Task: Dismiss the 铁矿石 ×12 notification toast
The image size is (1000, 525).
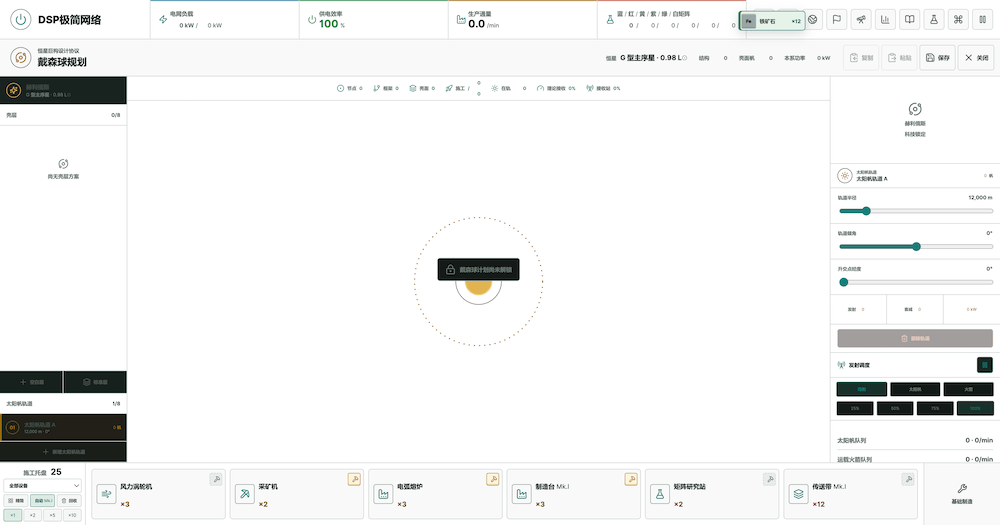Action: click(772, 21)
